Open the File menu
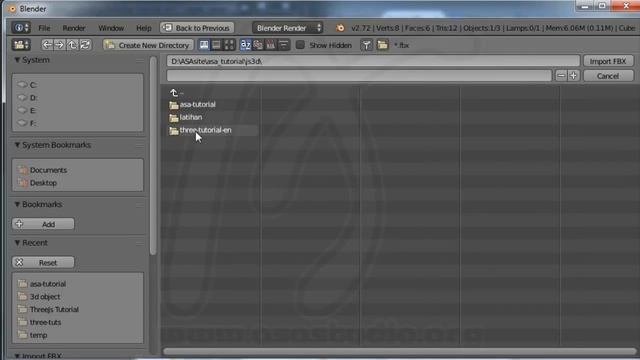 pyautogui.click(x=44, y=28)
